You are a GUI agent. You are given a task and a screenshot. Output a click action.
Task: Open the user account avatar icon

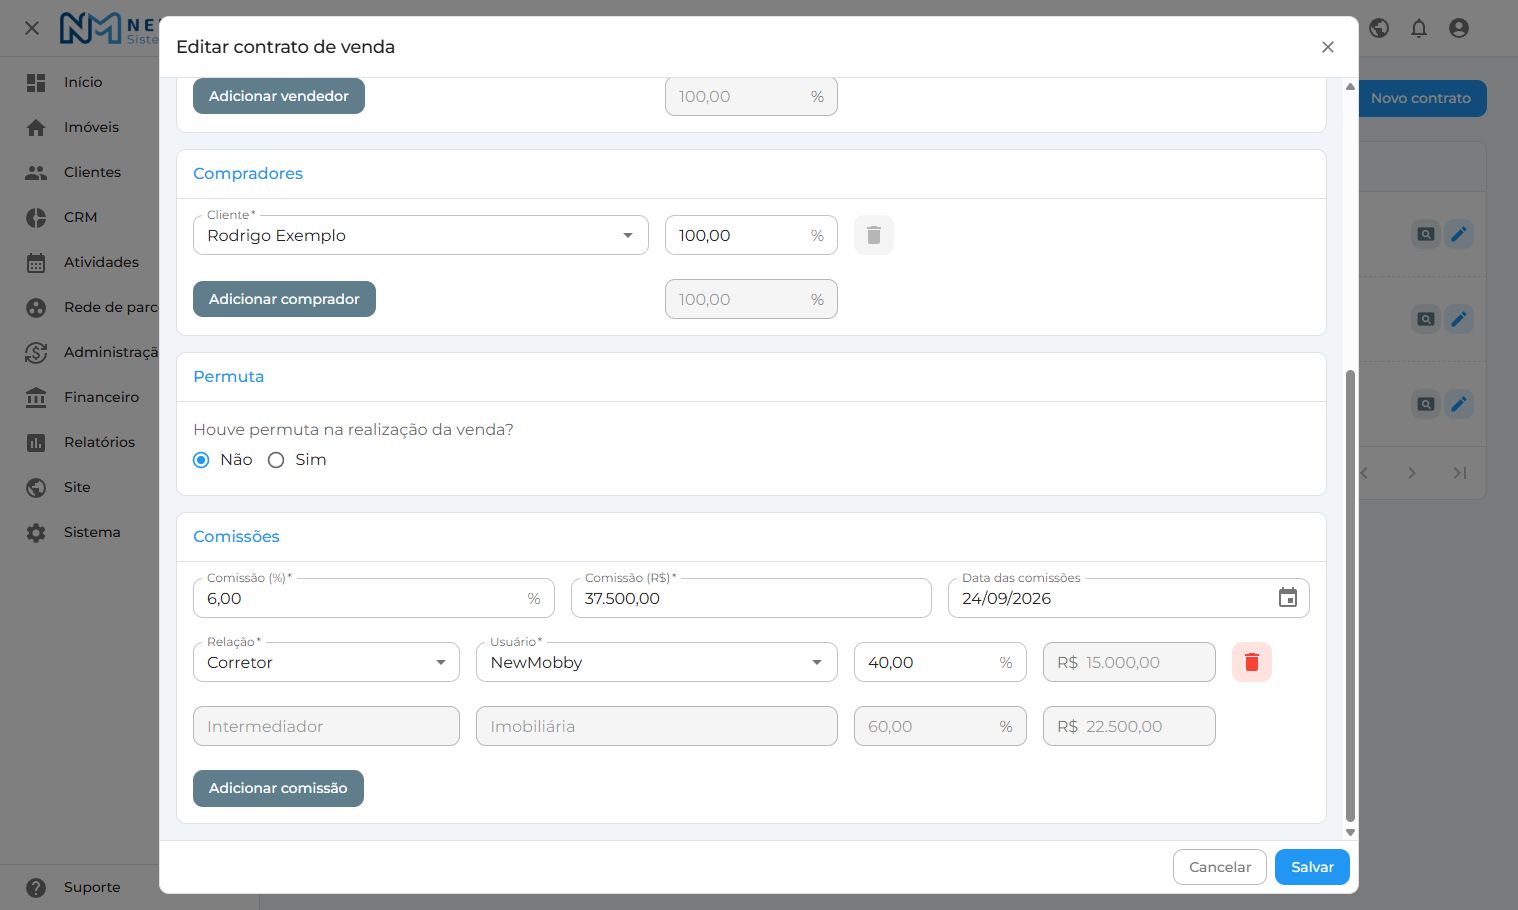click(x=1458, y=28)
